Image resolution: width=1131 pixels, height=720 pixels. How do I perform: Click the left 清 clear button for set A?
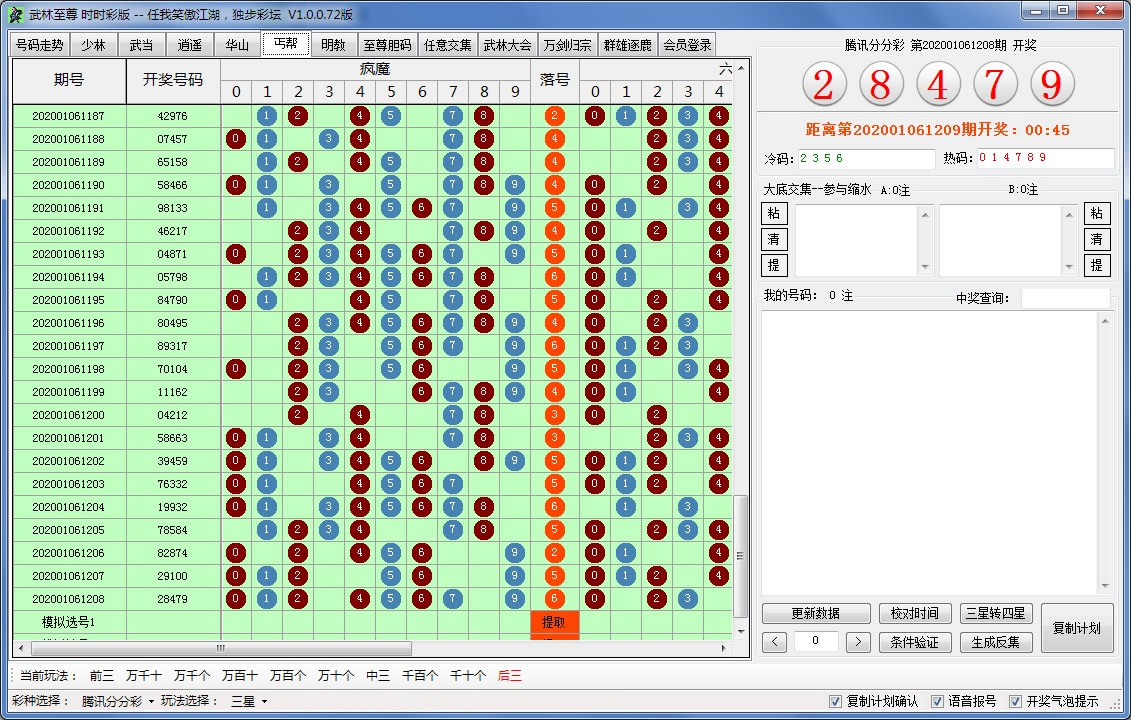(x=775, y=239)
